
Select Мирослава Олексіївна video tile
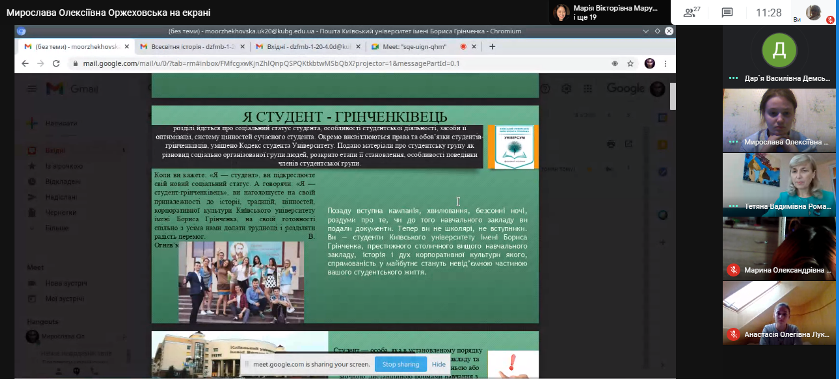click(x=779, y=119)
